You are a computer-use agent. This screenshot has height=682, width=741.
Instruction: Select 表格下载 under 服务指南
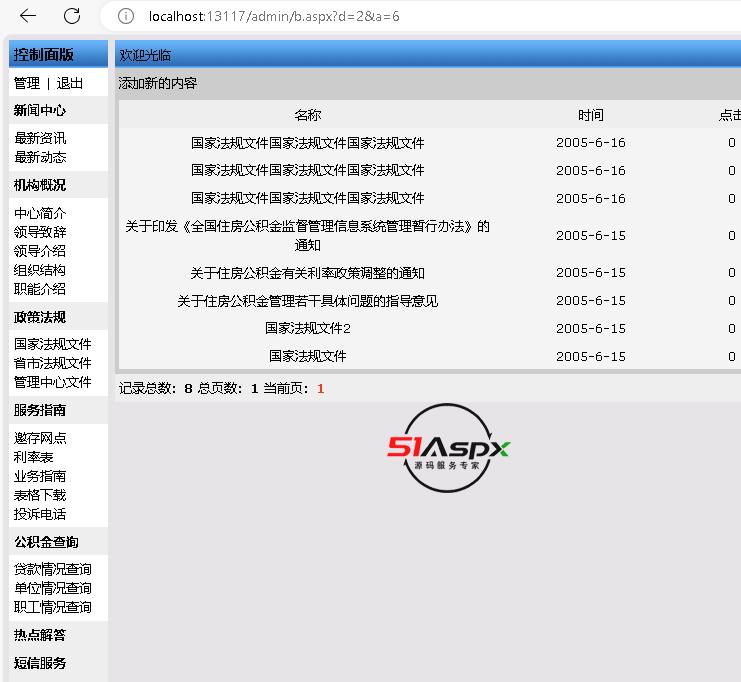click(x=40, y=495)
